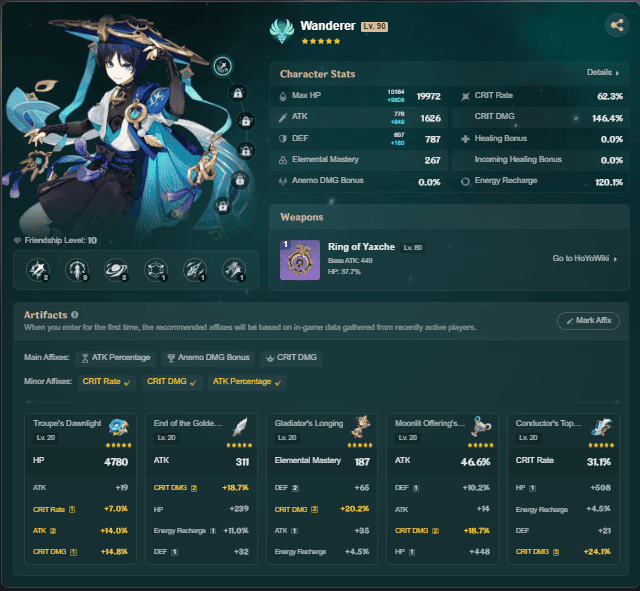Click the Ring of Yaxche weapon thumbnail
The width and height of the screenshot is (640, 591).
(x=300, y=260)
